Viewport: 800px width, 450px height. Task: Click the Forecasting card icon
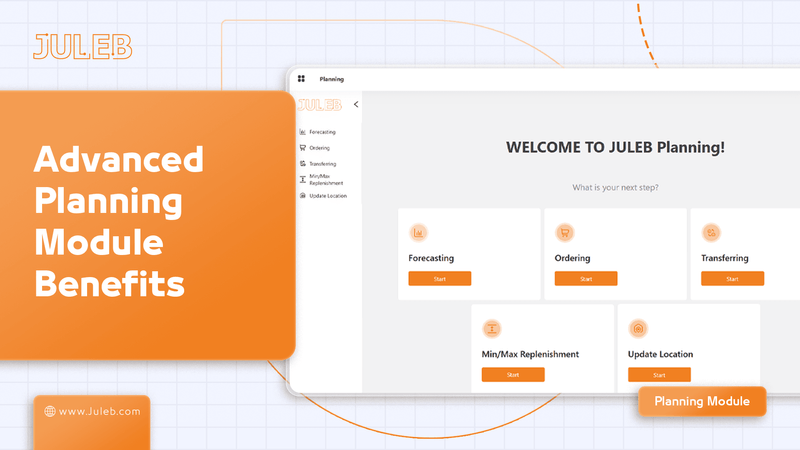pos(418,232)
